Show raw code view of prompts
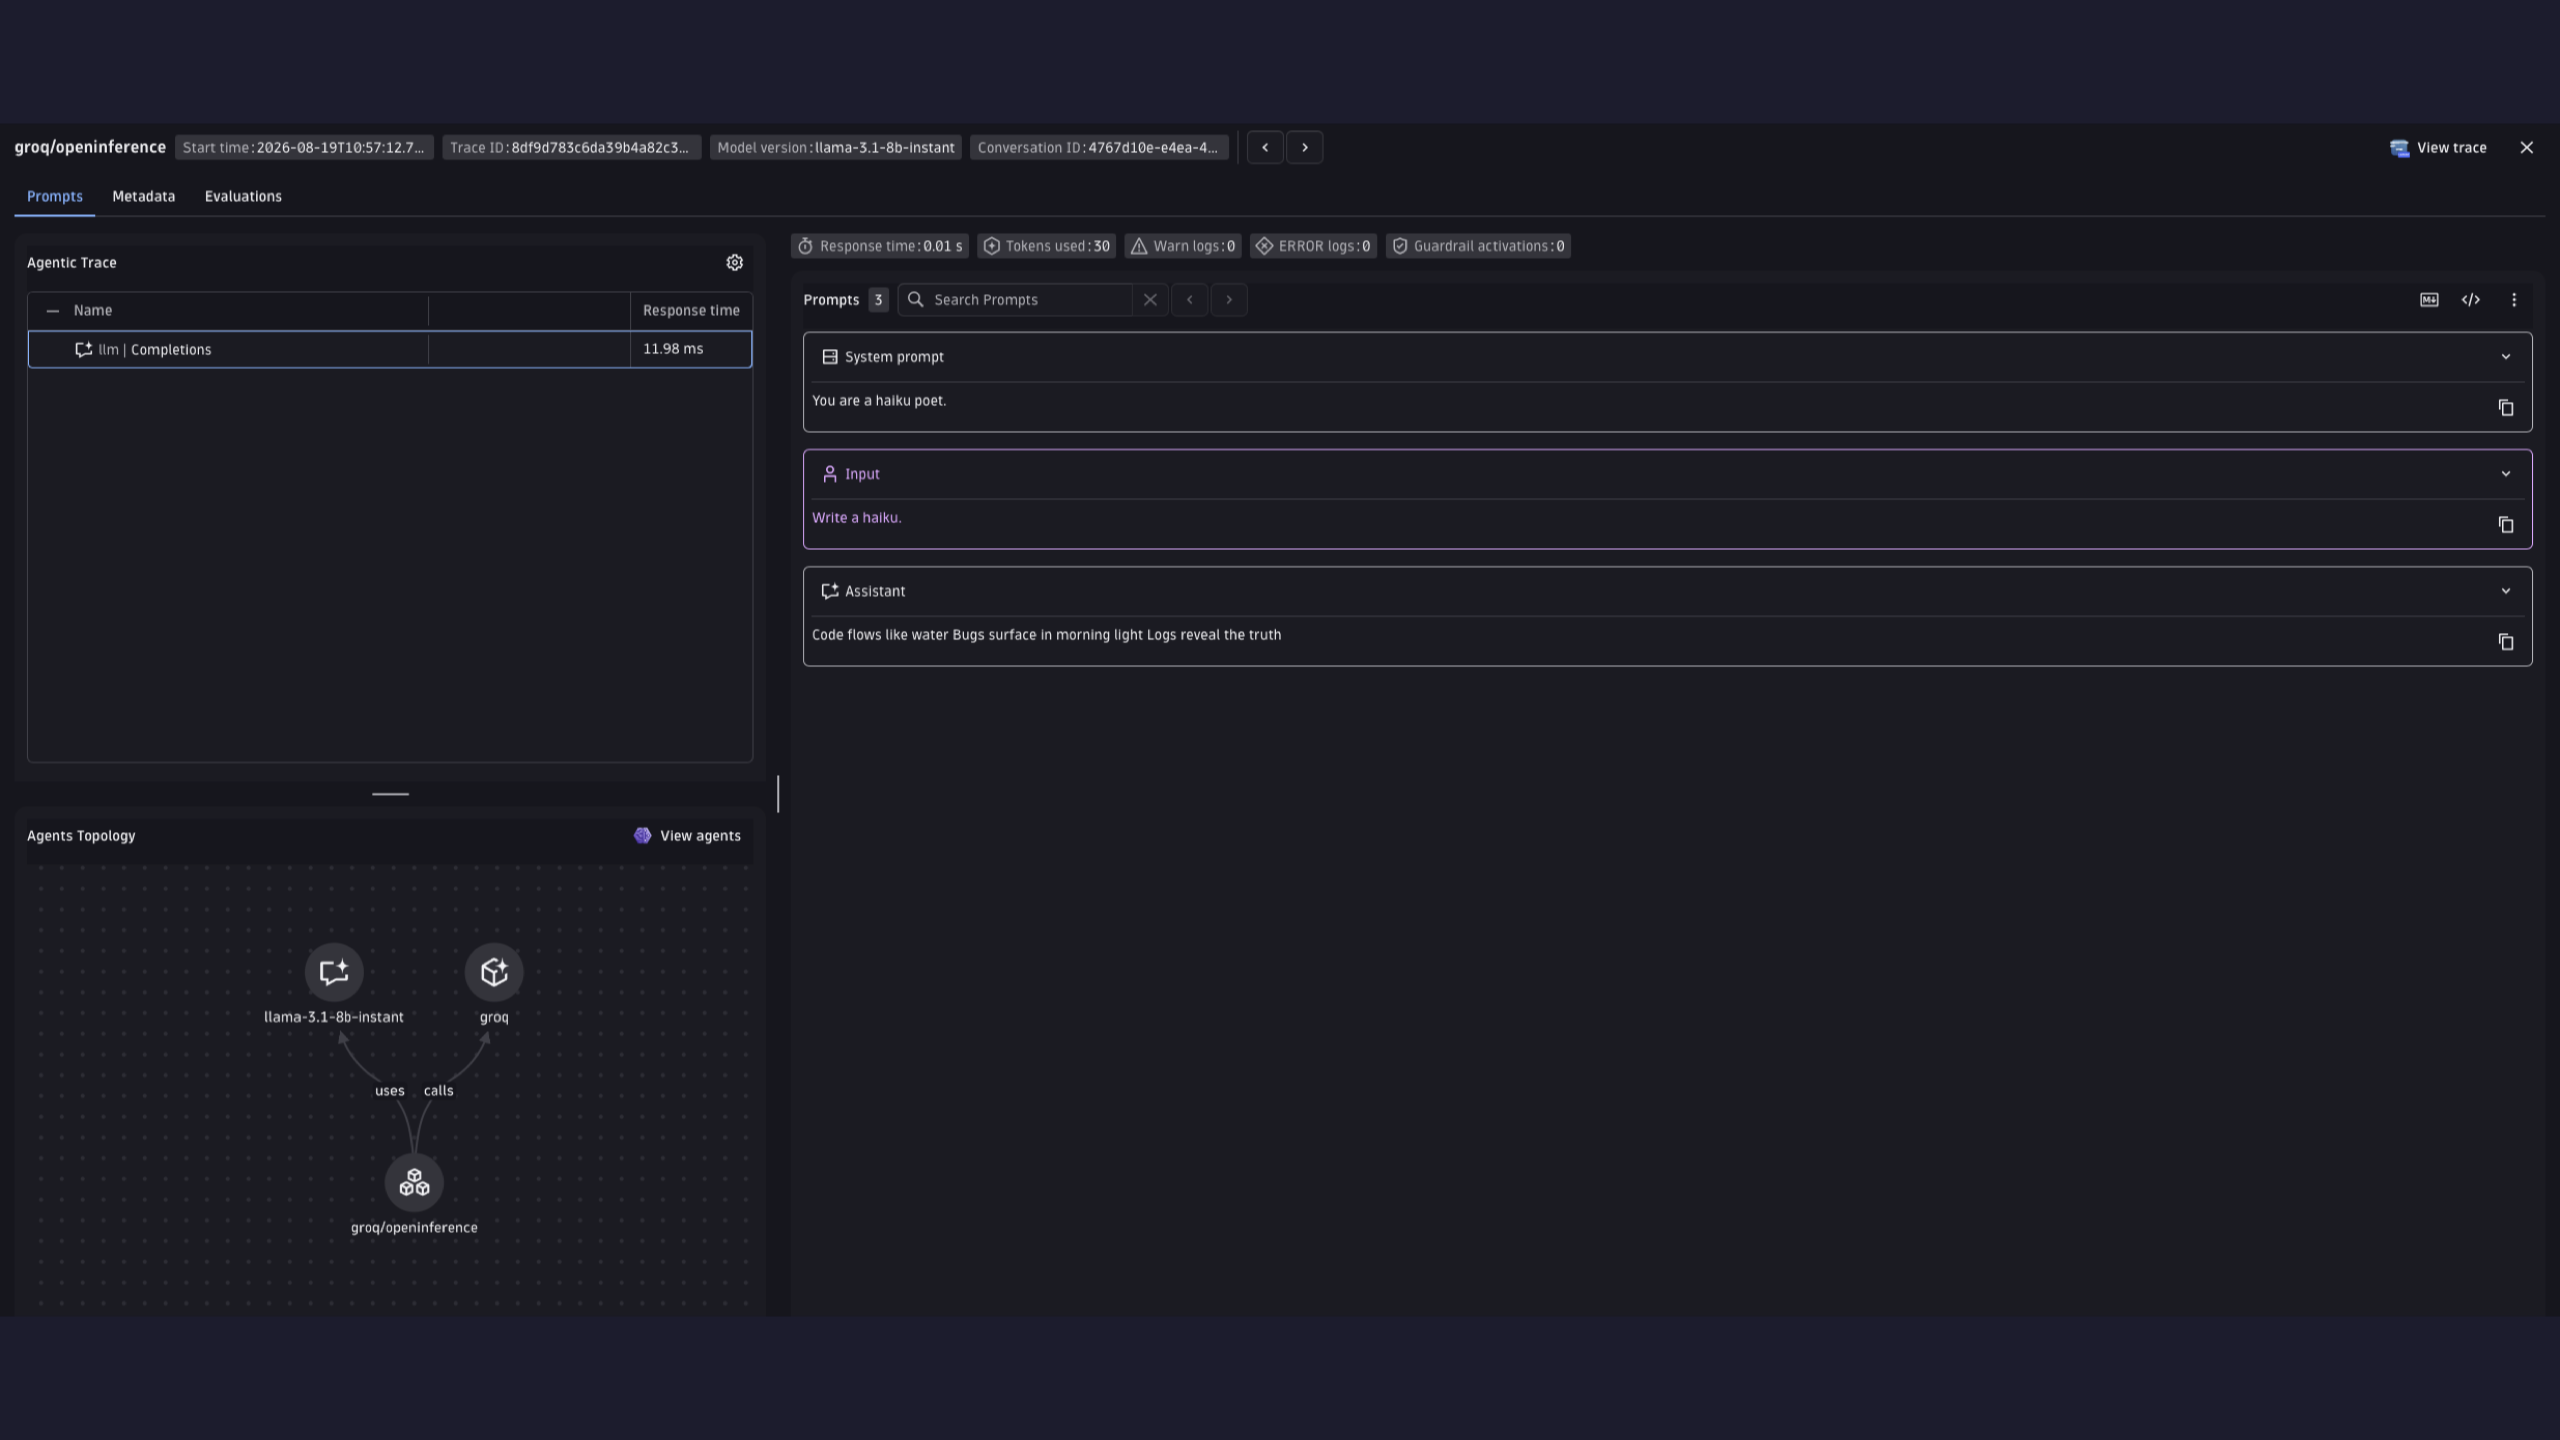The image size is (2560, 1440). coord(2471,300)
